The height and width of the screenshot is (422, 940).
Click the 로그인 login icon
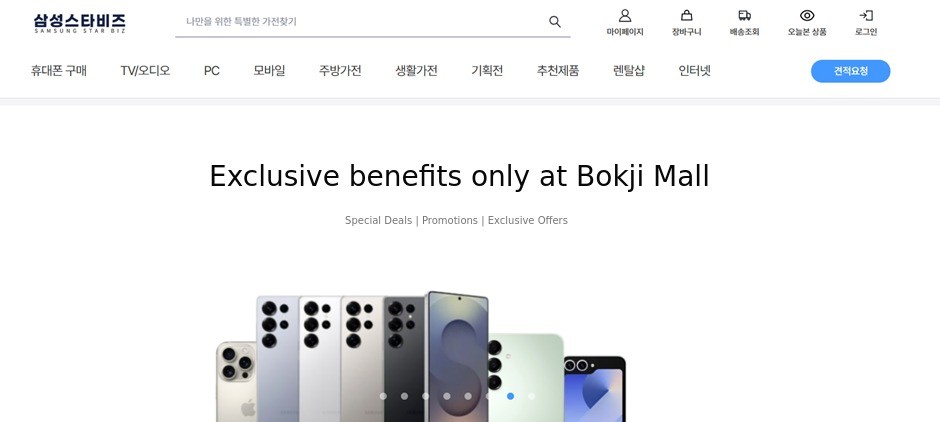coord(866,16)
